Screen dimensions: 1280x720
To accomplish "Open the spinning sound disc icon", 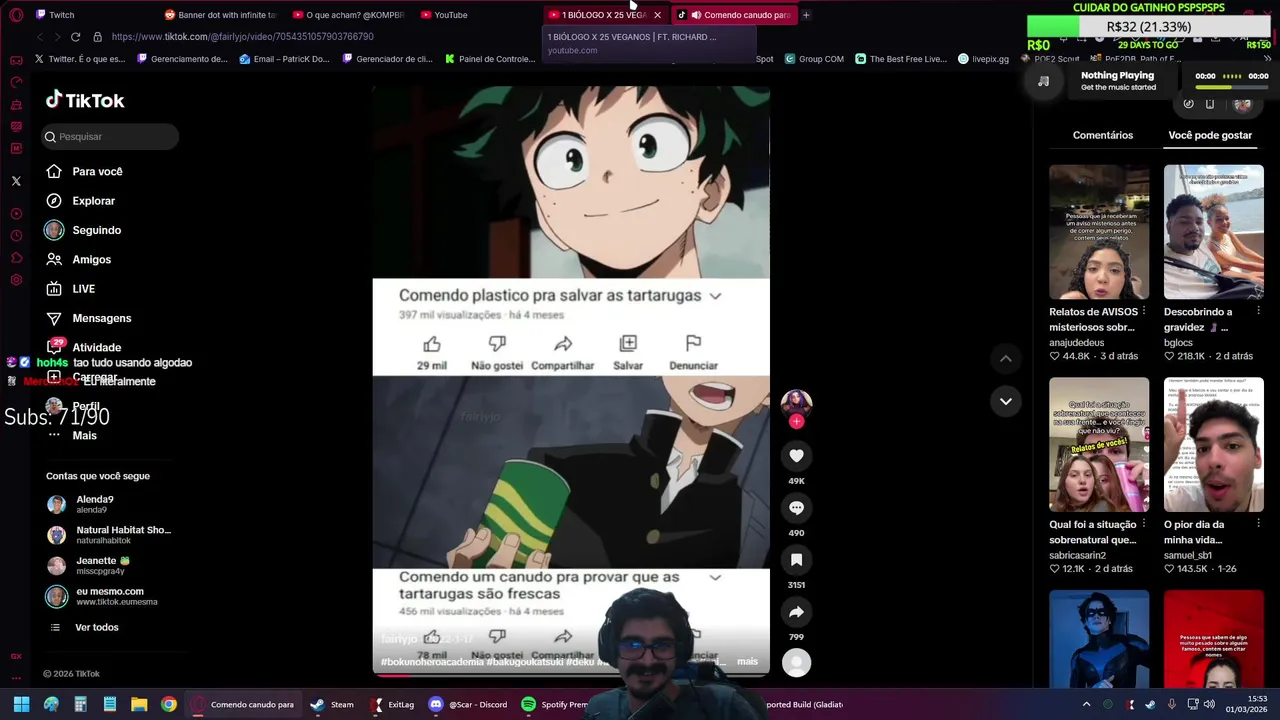I will click(796, 662).
